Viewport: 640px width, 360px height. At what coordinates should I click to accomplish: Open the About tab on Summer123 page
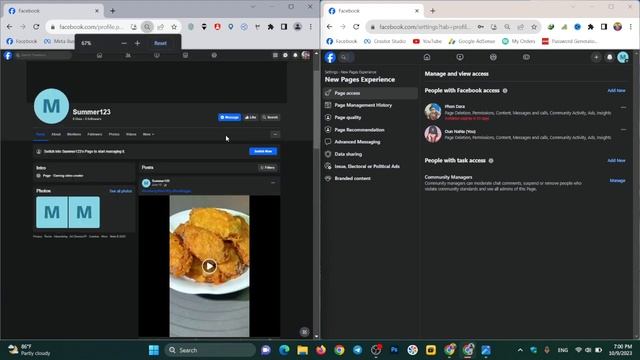click(56, 134)
